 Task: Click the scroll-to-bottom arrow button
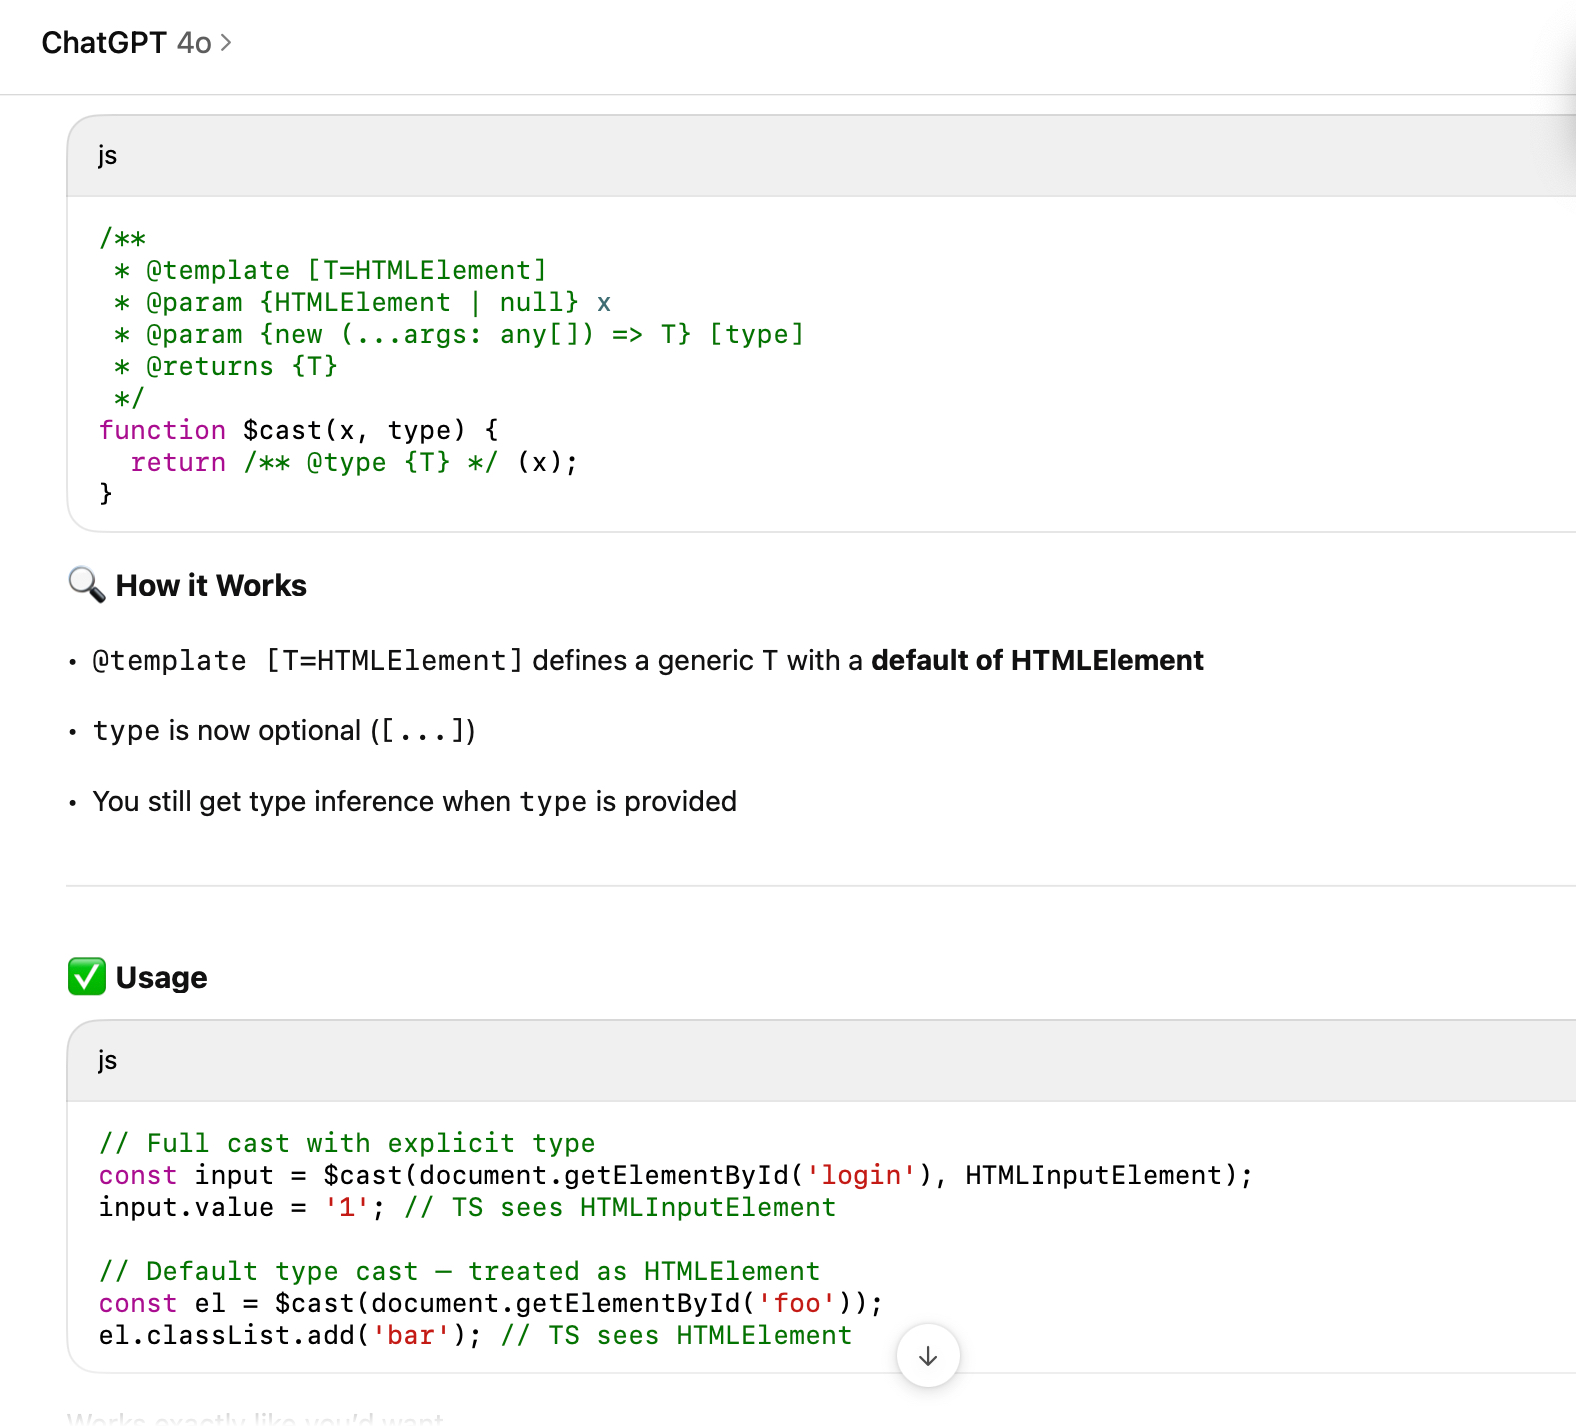(x=928, y=1356)
